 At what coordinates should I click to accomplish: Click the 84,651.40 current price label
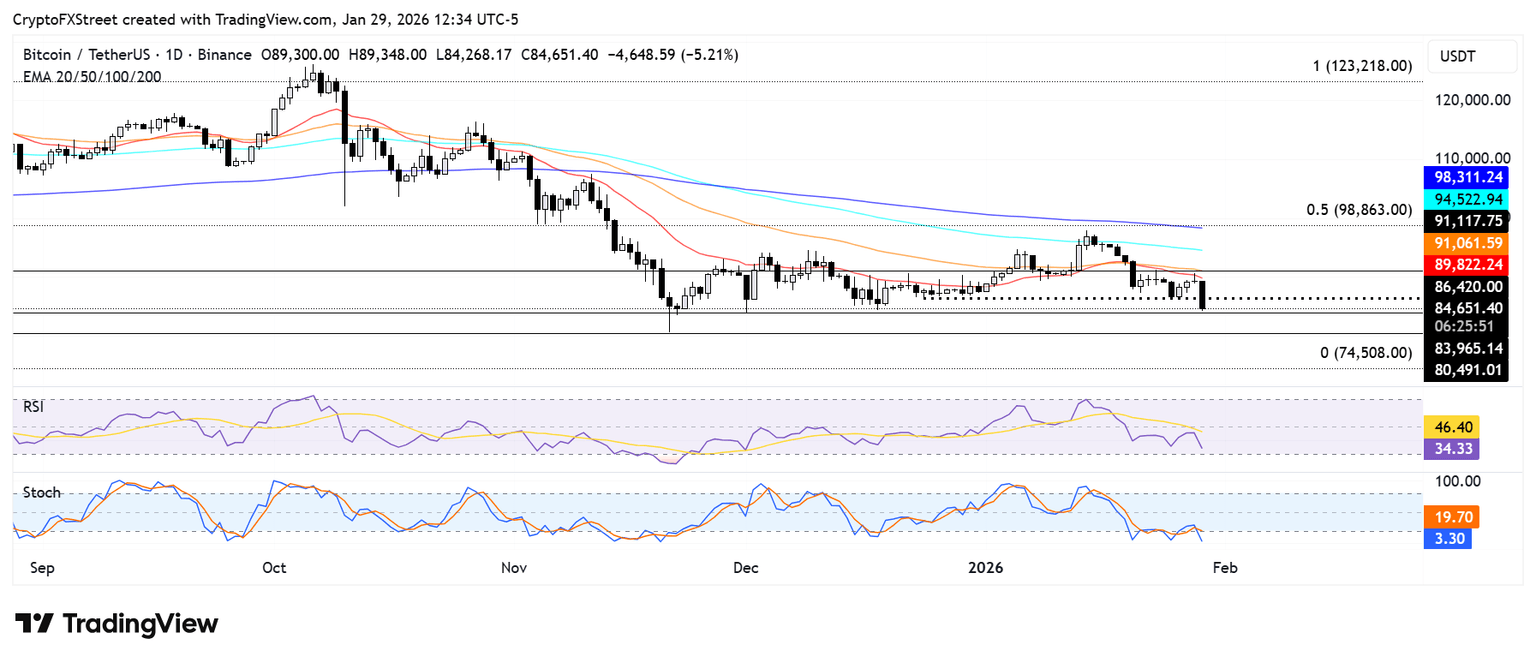[x=1467, y=307]
